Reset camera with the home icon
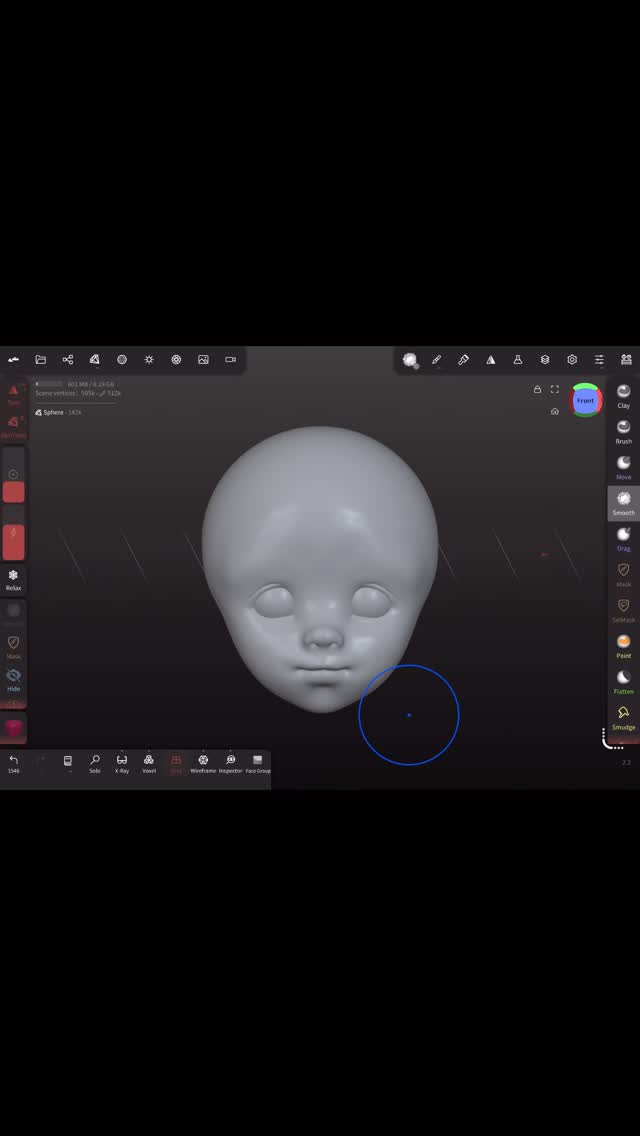The image size is (640, 1136). (x=554, y=412)
